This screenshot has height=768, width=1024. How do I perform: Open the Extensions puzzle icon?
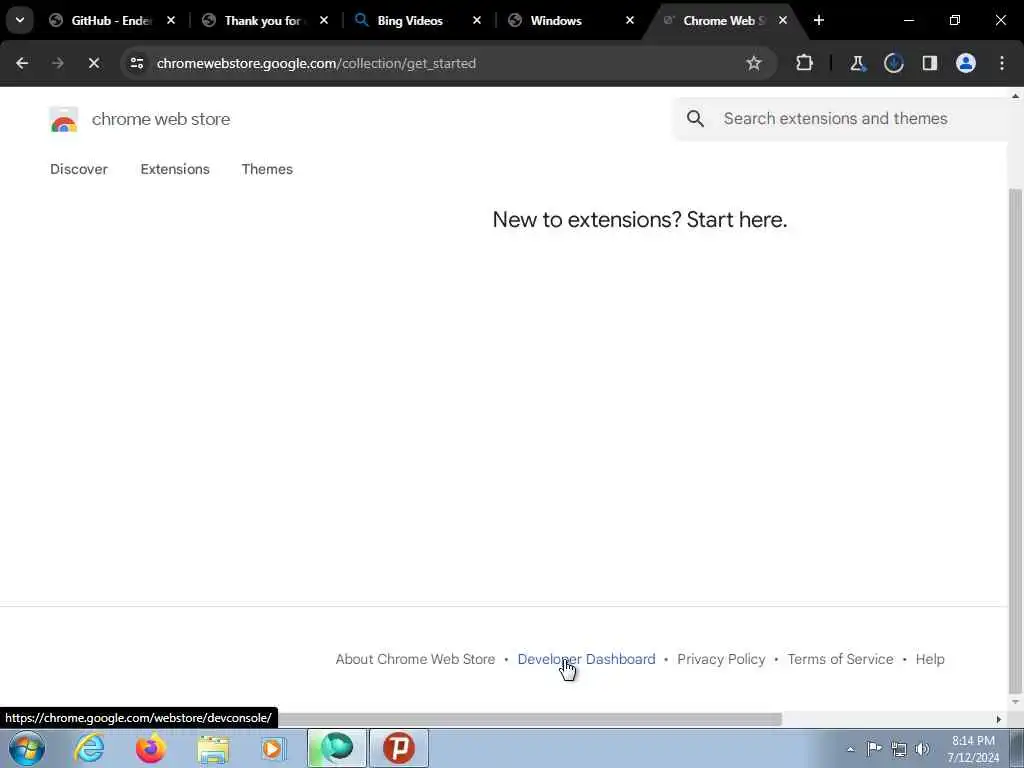[x=805, y=63]
